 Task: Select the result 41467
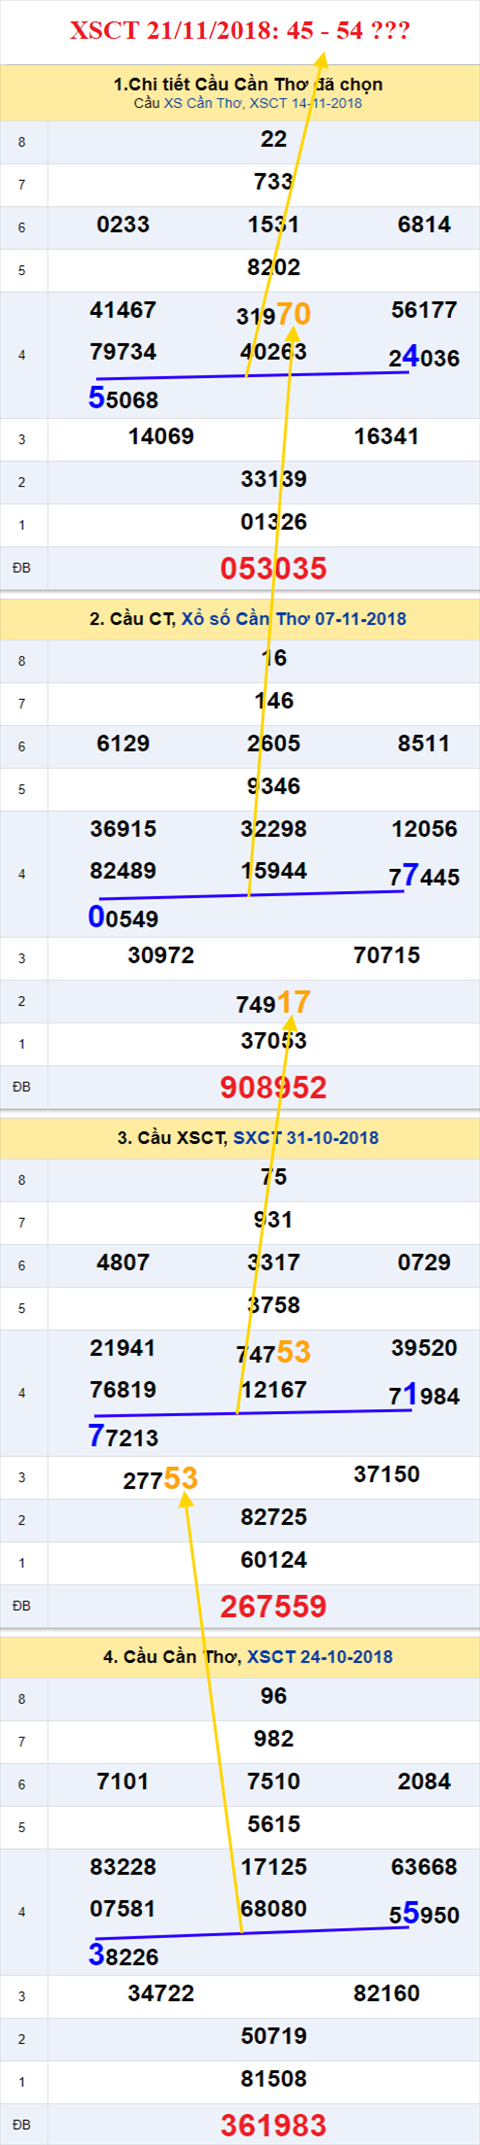(123, 310)
